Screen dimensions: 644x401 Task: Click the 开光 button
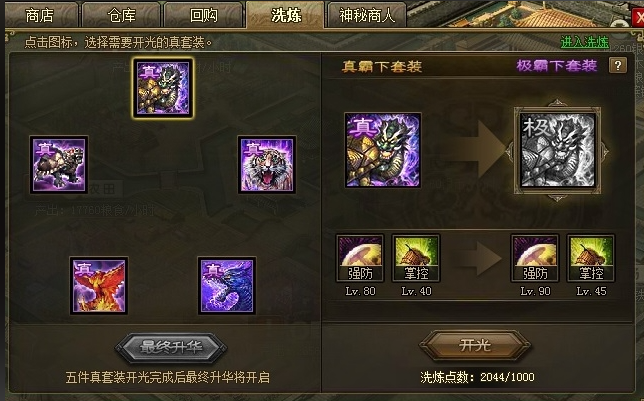[475, 345]
